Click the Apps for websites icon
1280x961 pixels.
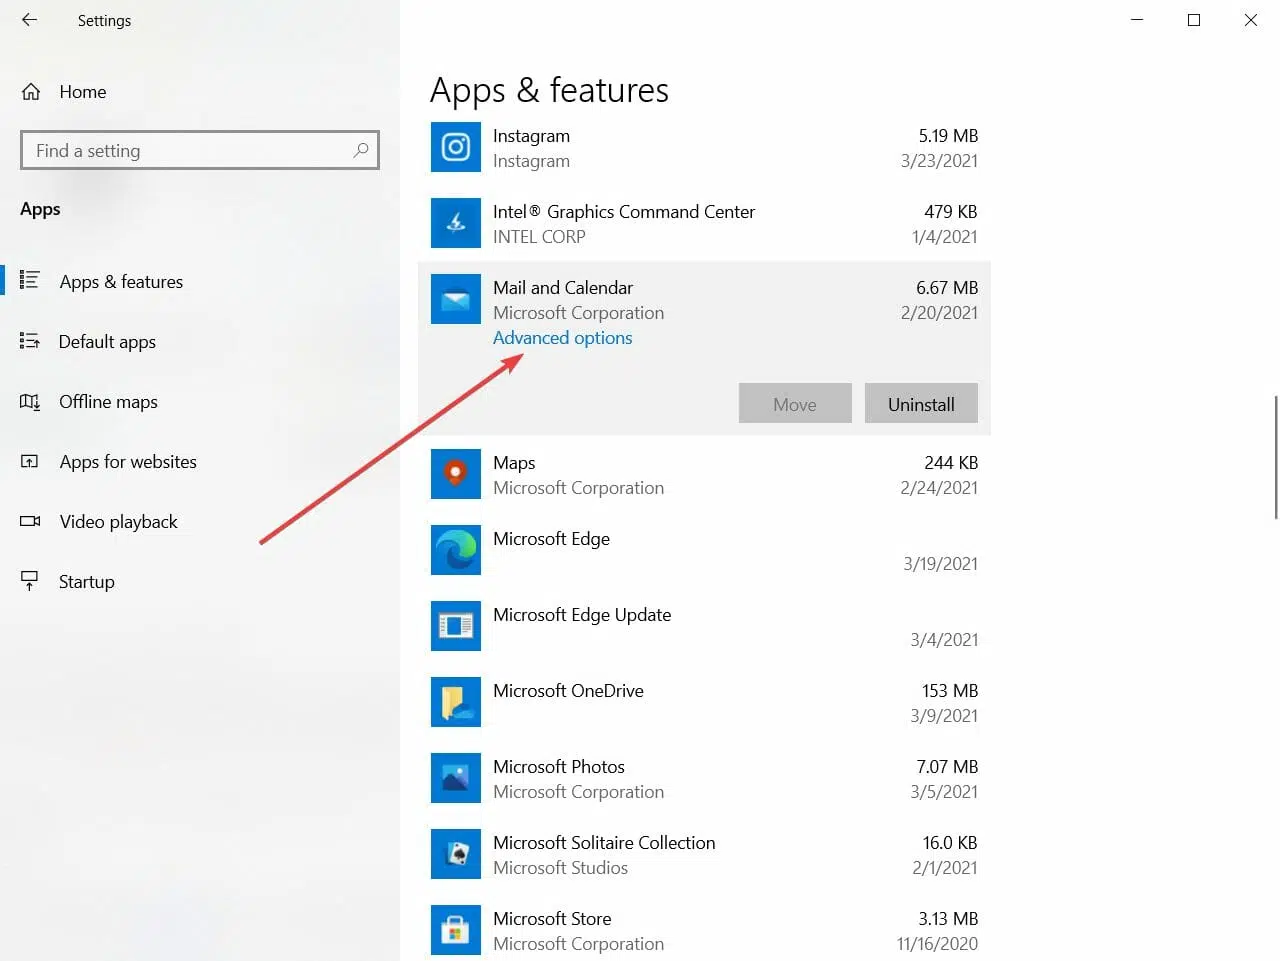[30, 461]
